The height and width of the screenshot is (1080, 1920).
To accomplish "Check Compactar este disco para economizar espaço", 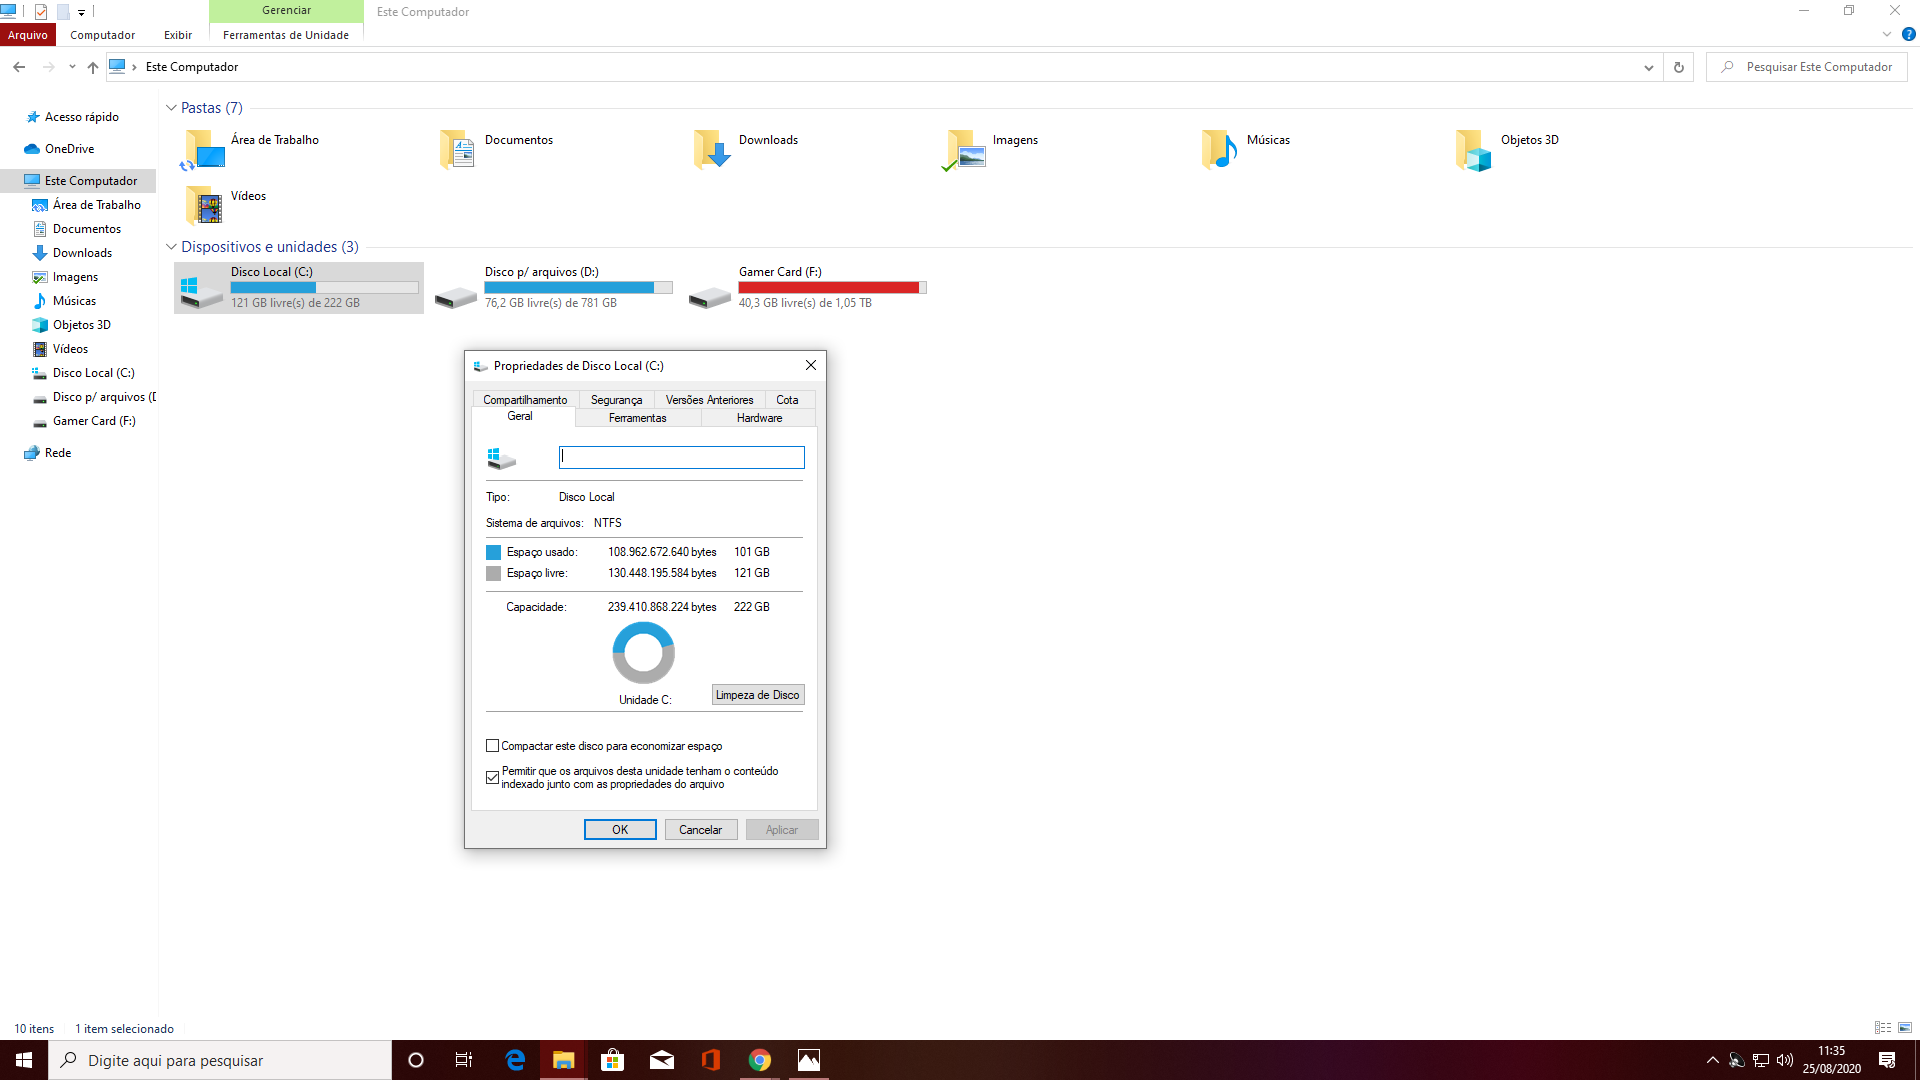I will pos(492,746).
